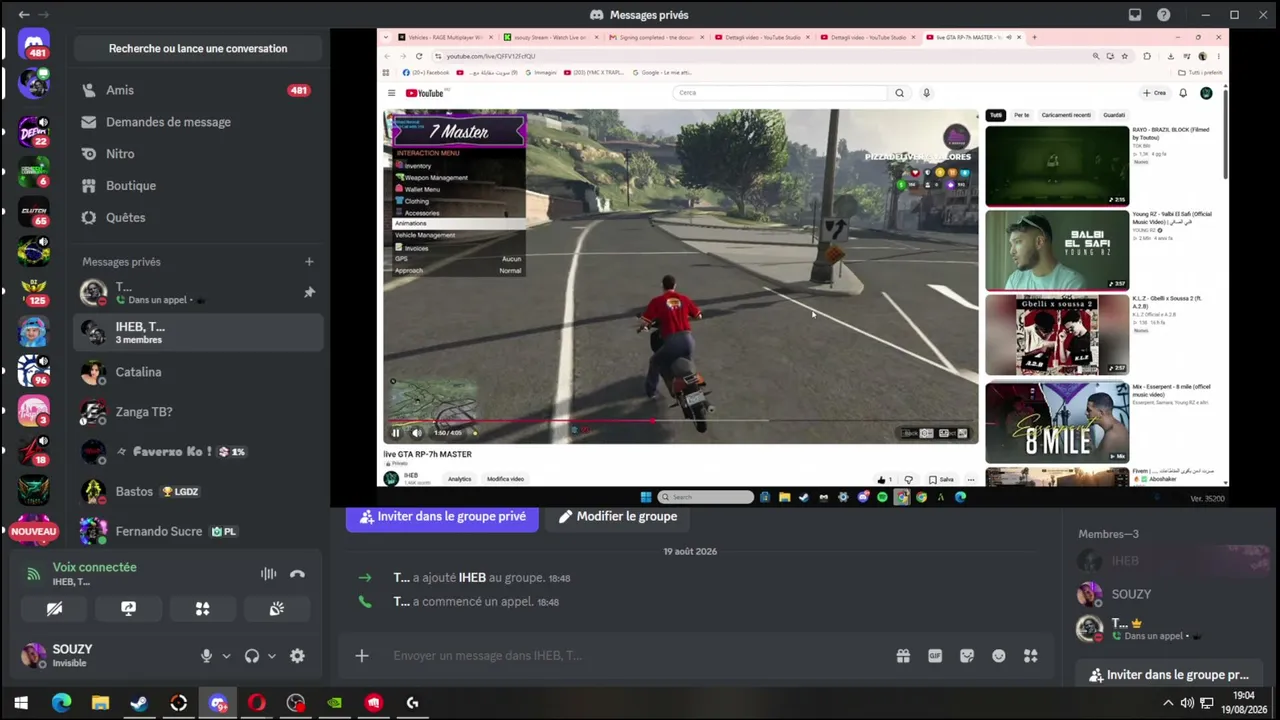
Task: Open the Bastos conversation
Action: tap(198, 492)
